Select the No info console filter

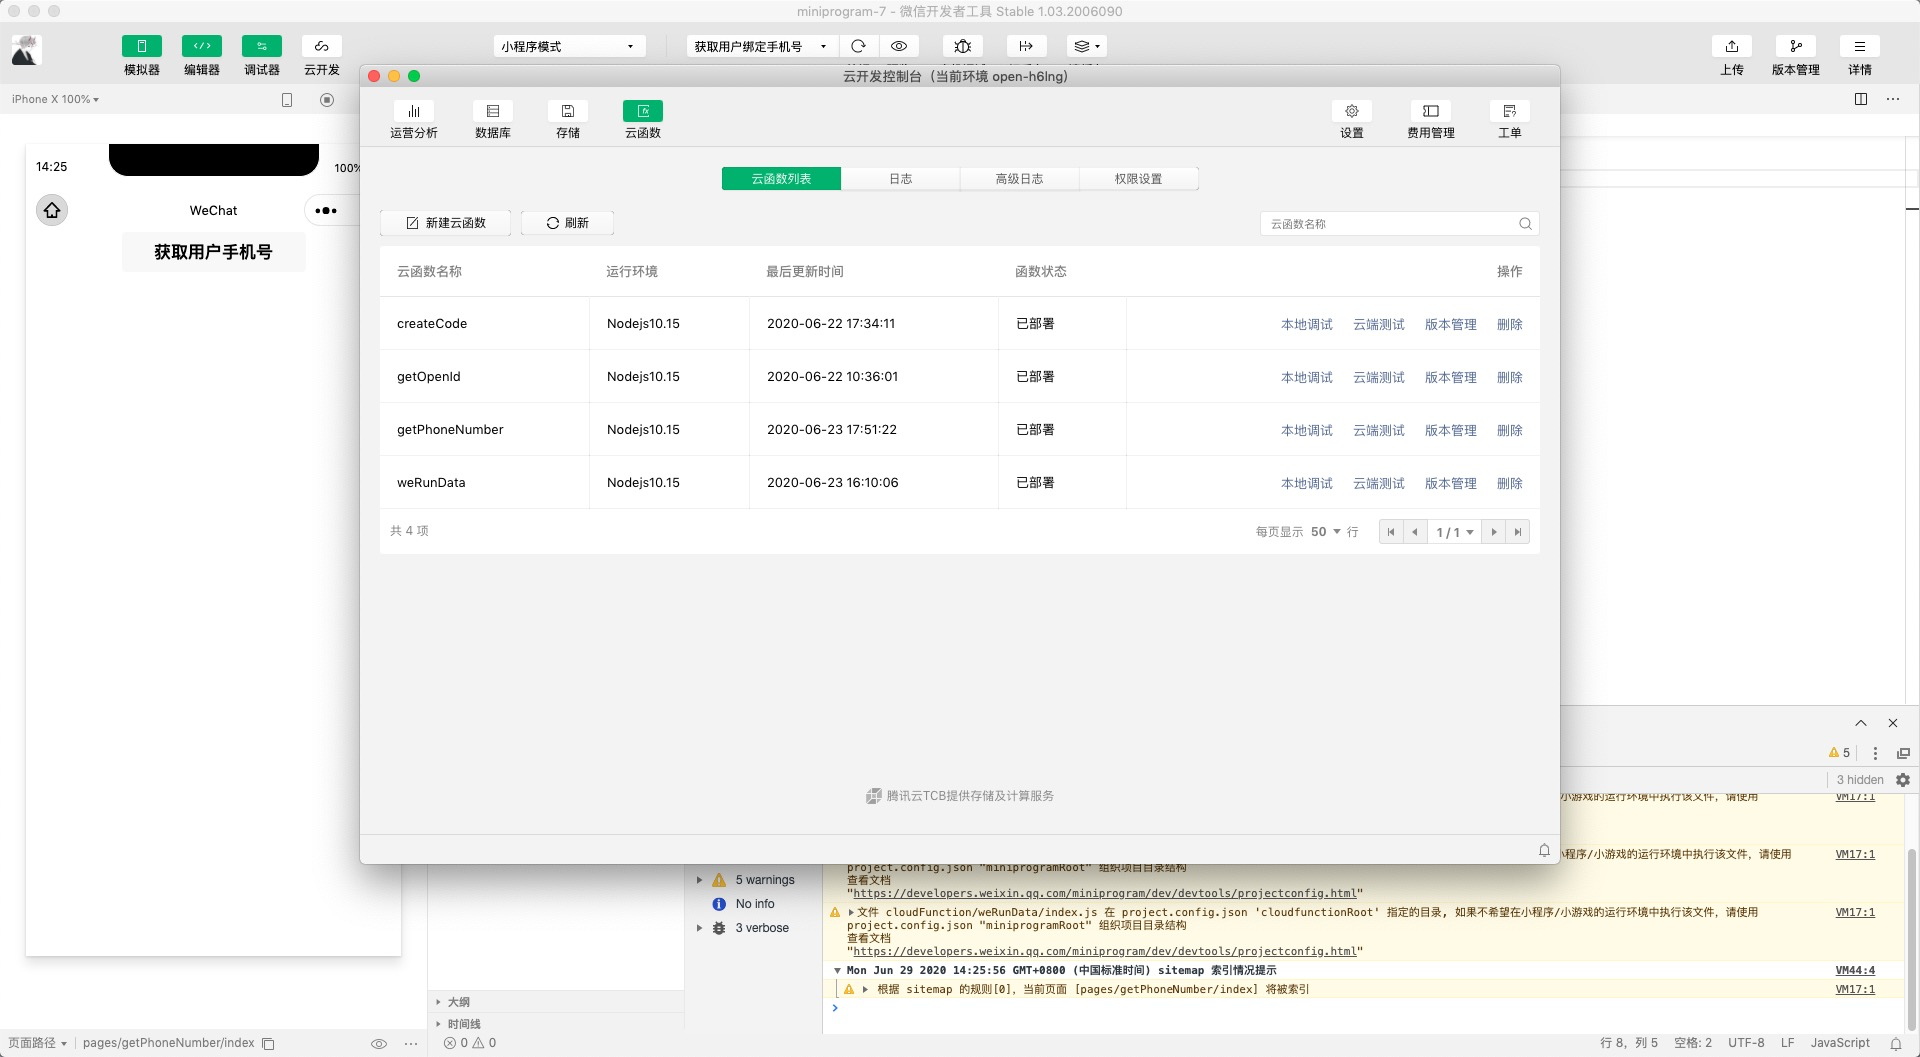[755, 904]
